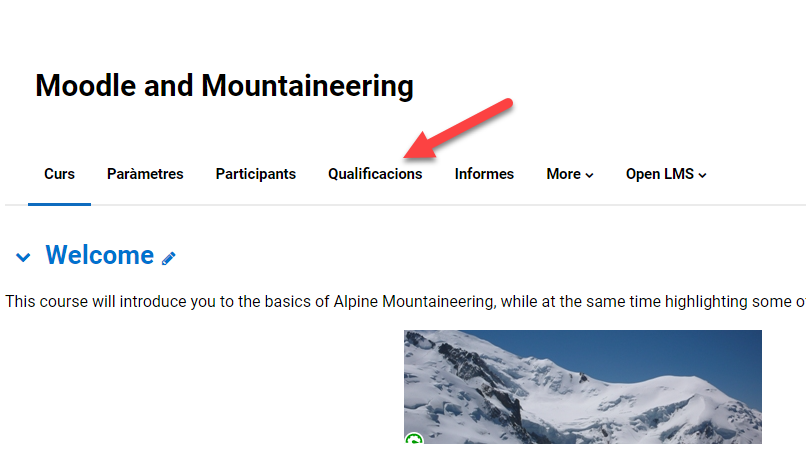Click the snowy mountain photo
Image resolution: width=806 pixels, height=455 pixels.
(582, 386)
